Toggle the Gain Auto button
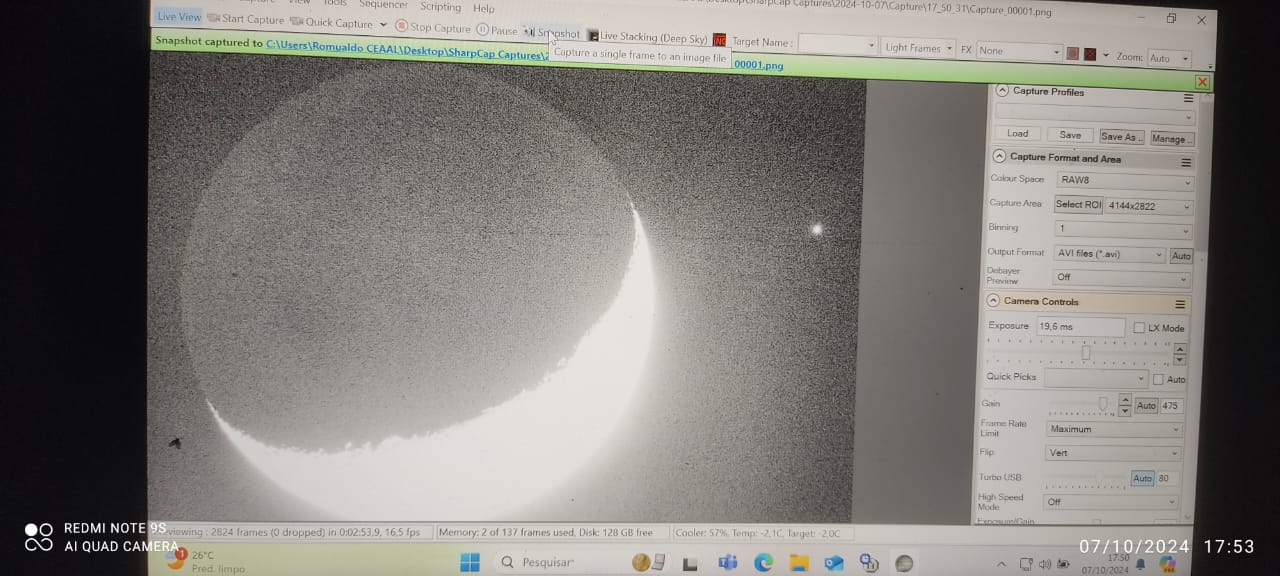 pyautogui.click(x=1146, y=406)
